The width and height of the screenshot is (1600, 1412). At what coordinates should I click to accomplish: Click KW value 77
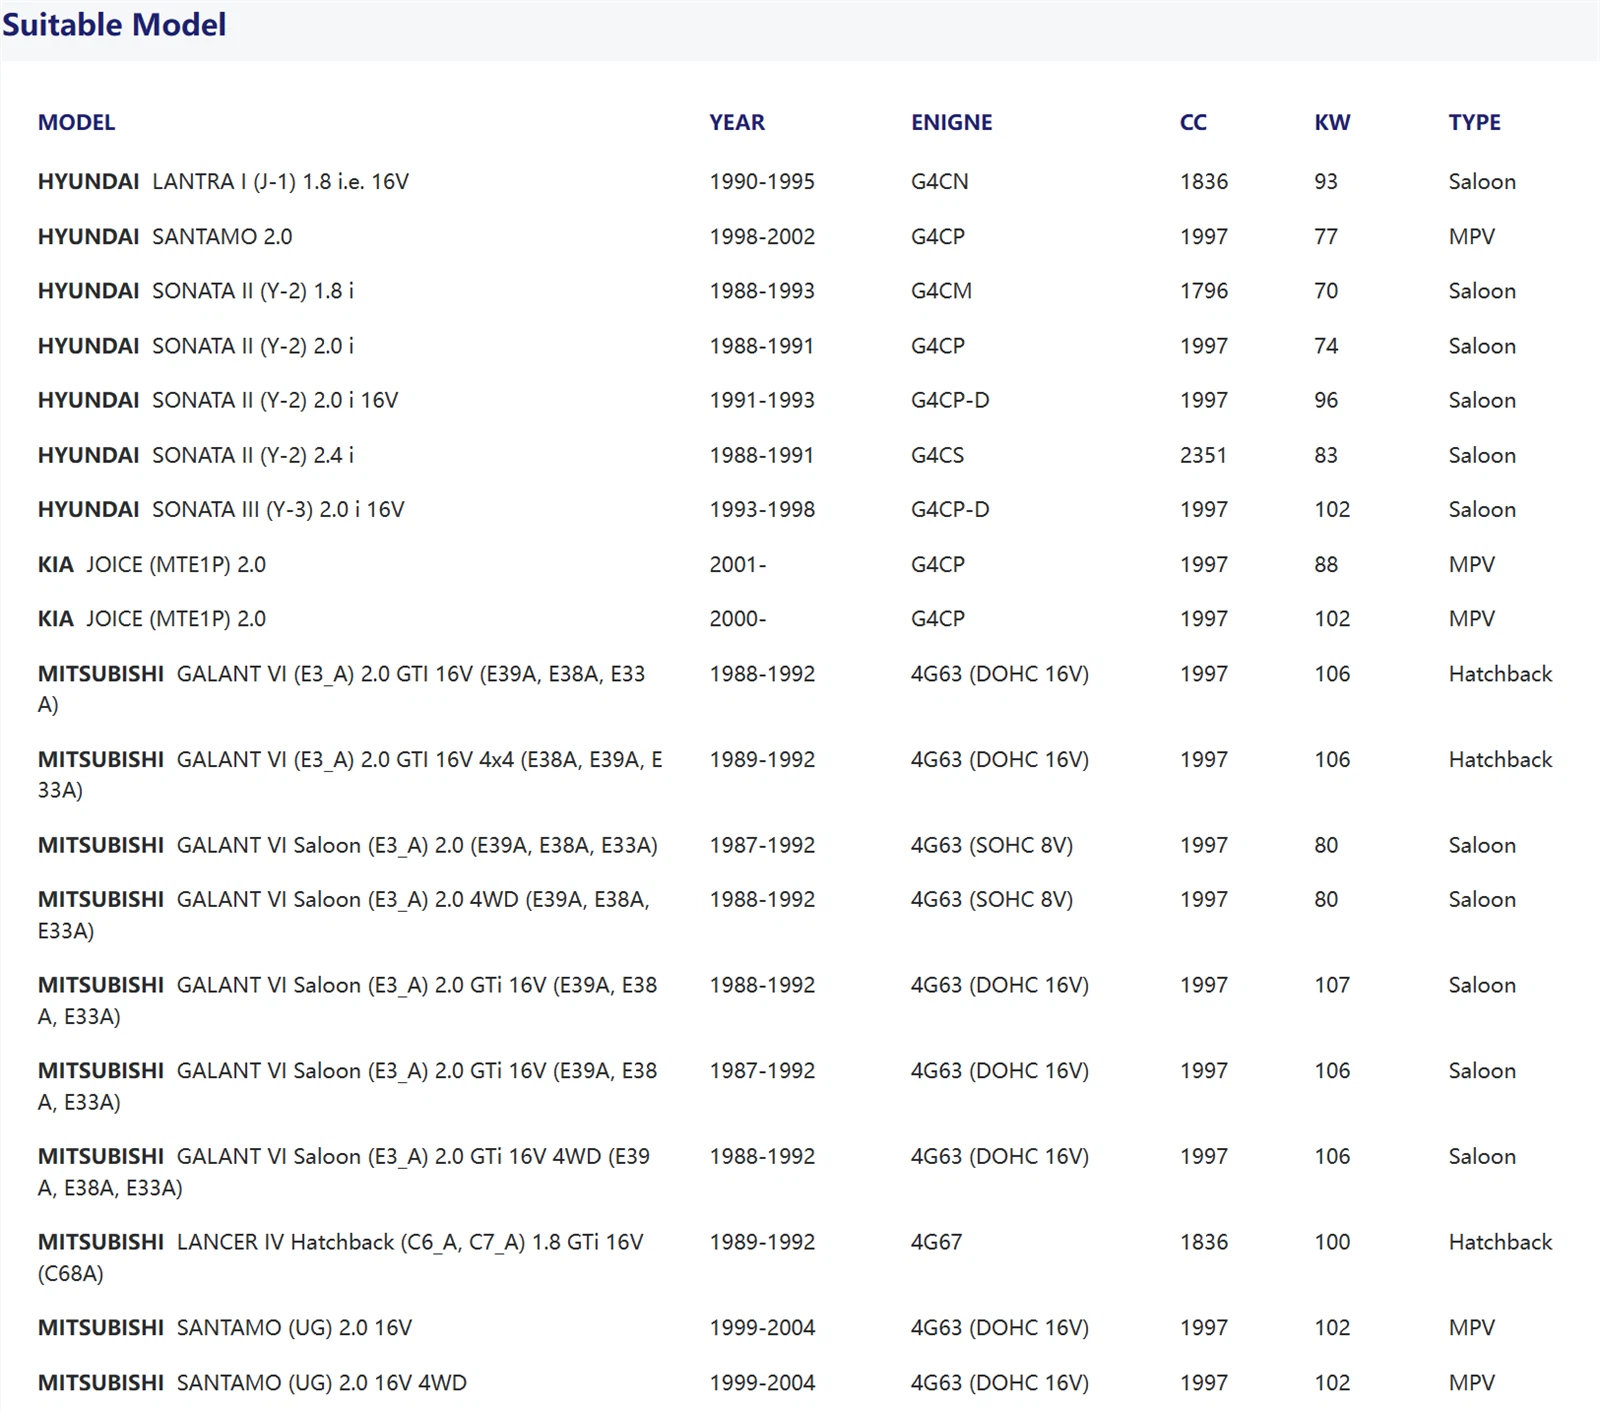coord(1326,236)
